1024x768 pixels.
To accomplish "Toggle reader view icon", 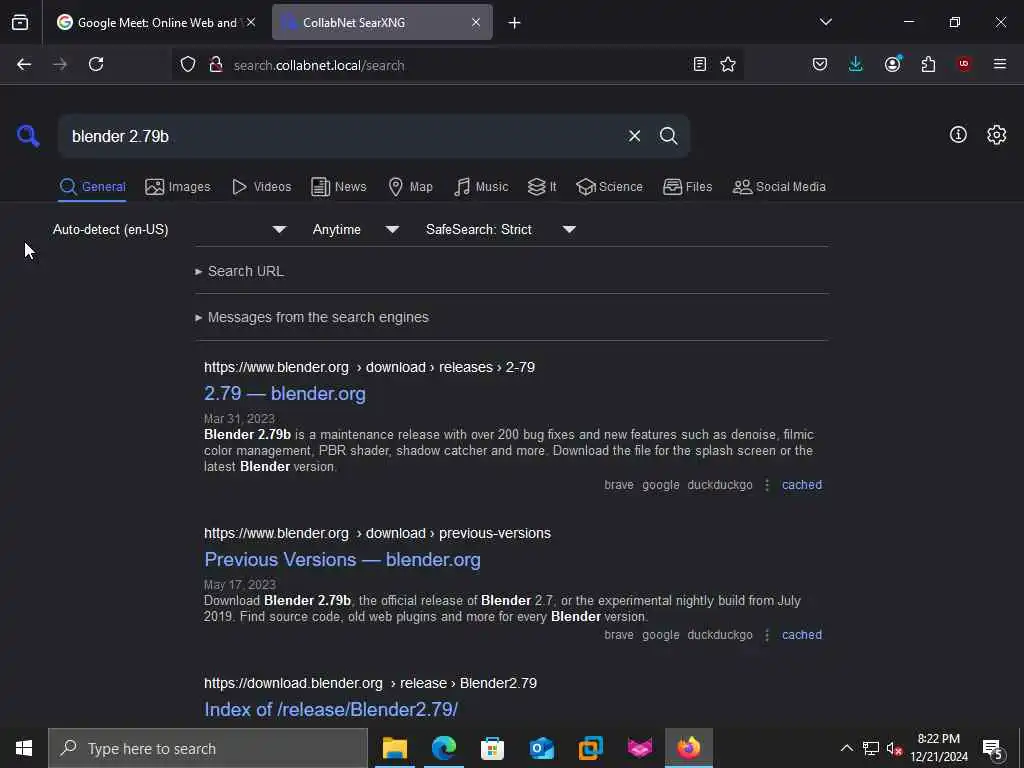I will (699, 64).
